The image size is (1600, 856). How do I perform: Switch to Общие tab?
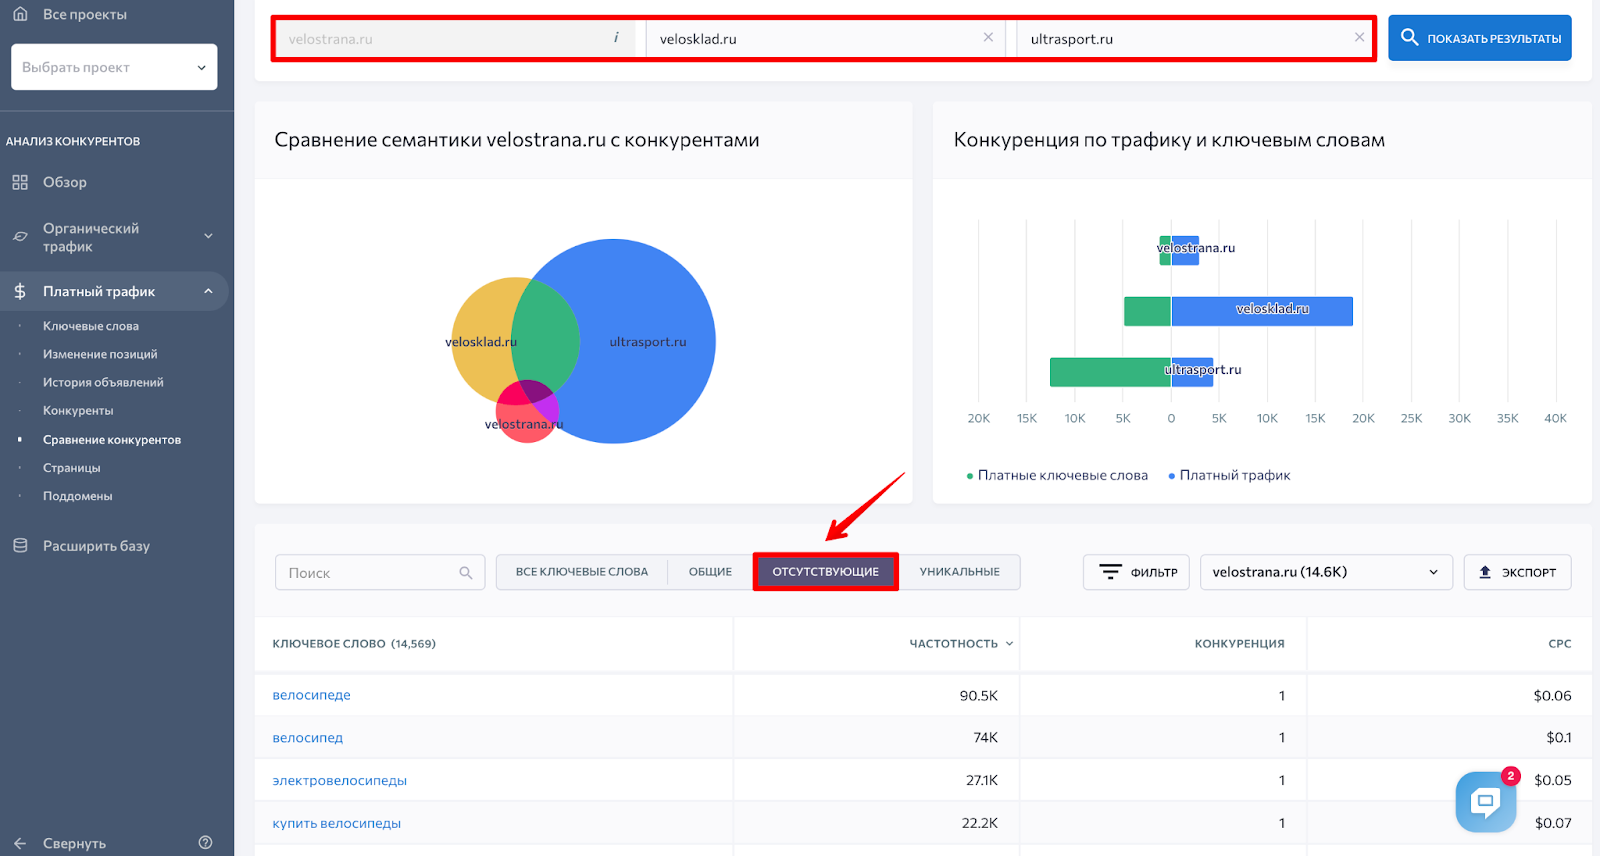tap(710, 572)
